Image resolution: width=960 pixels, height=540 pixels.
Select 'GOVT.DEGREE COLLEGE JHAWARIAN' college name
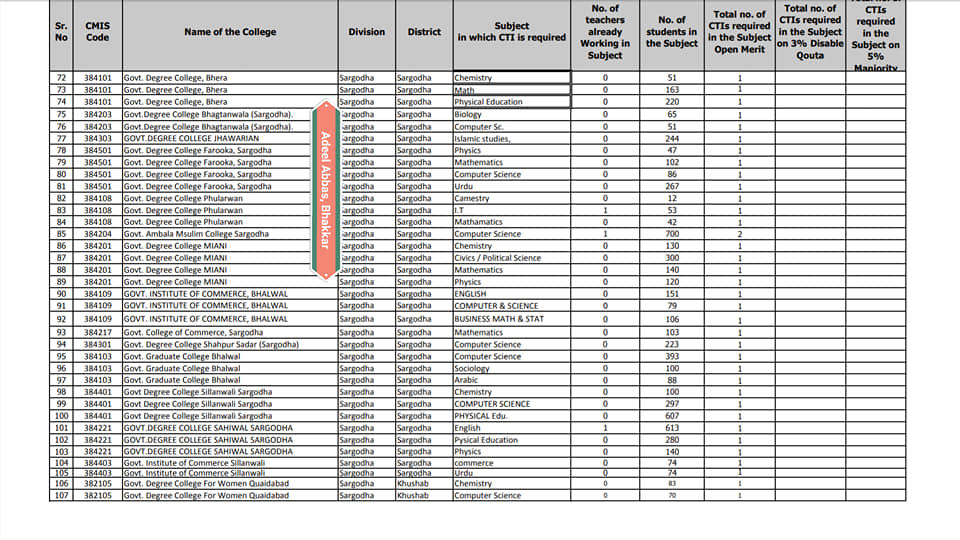tap(190, 138)
